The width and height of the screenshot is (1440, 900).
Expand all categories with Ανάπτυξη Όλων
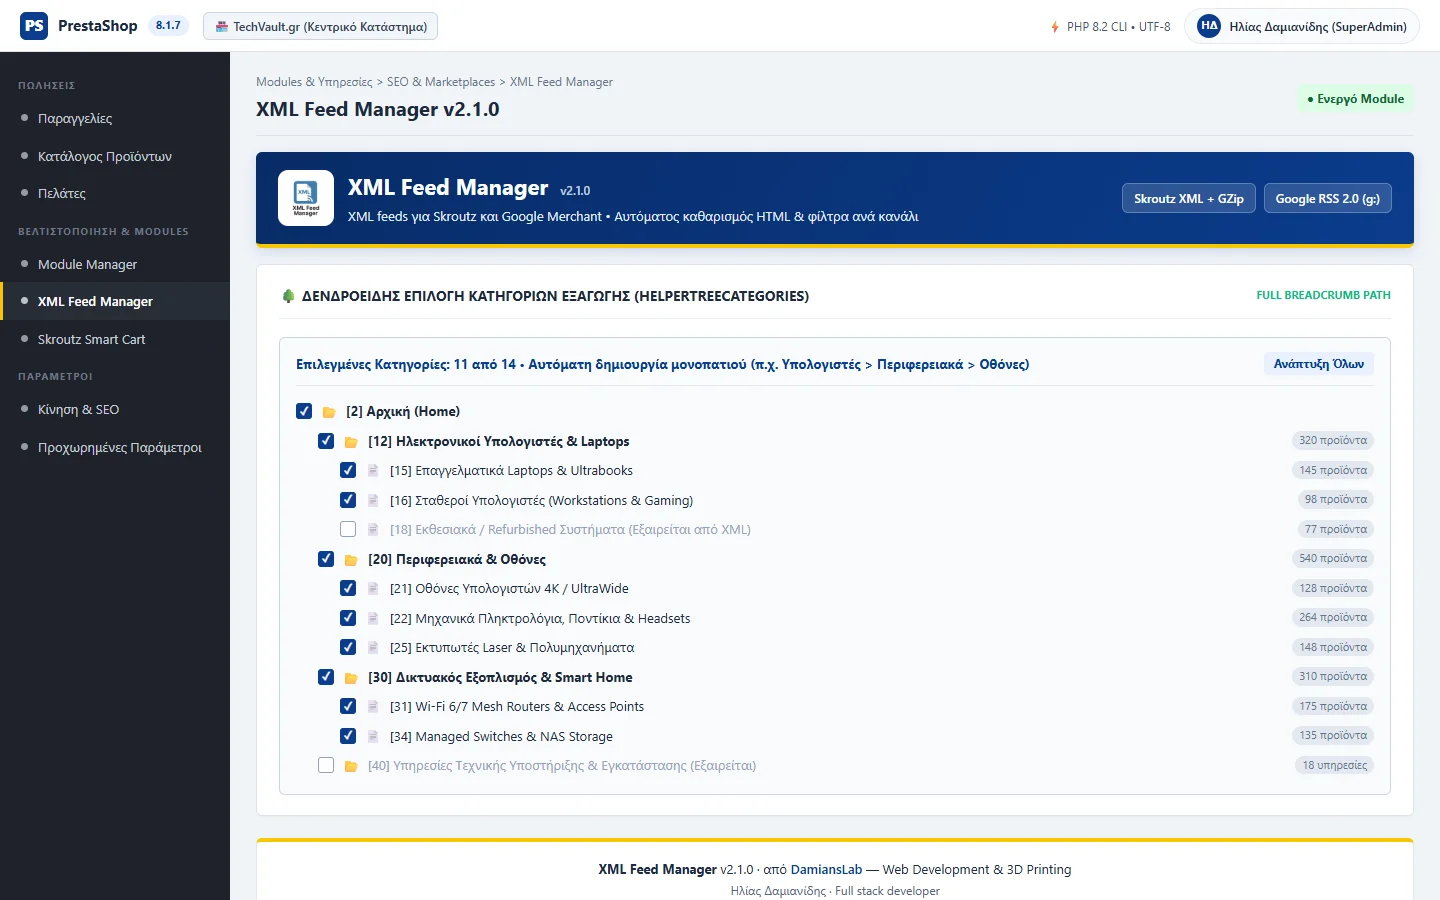click(x=1318, y=364)
